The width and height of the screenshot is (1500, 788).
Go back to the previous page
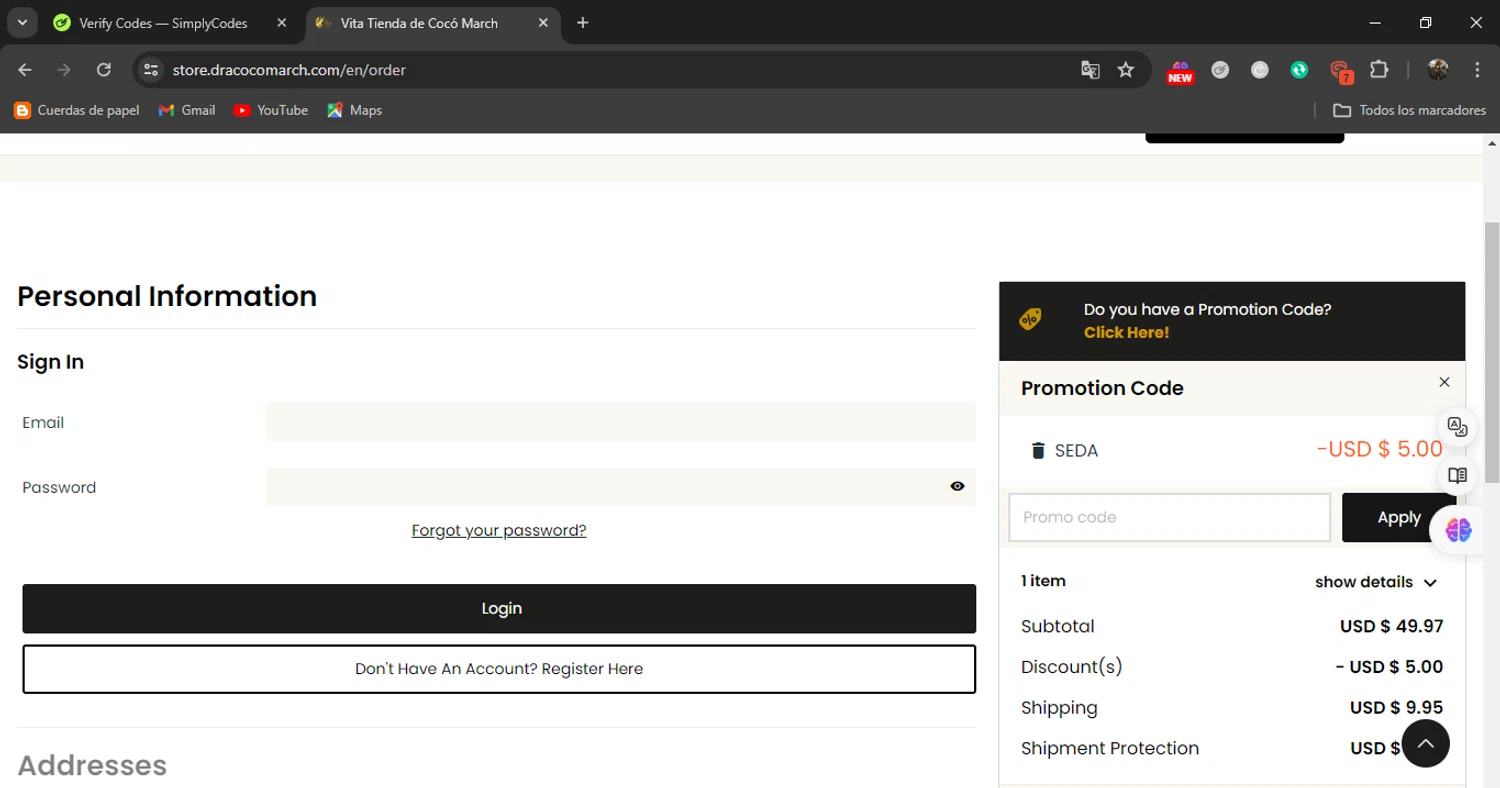coord(25,70)
